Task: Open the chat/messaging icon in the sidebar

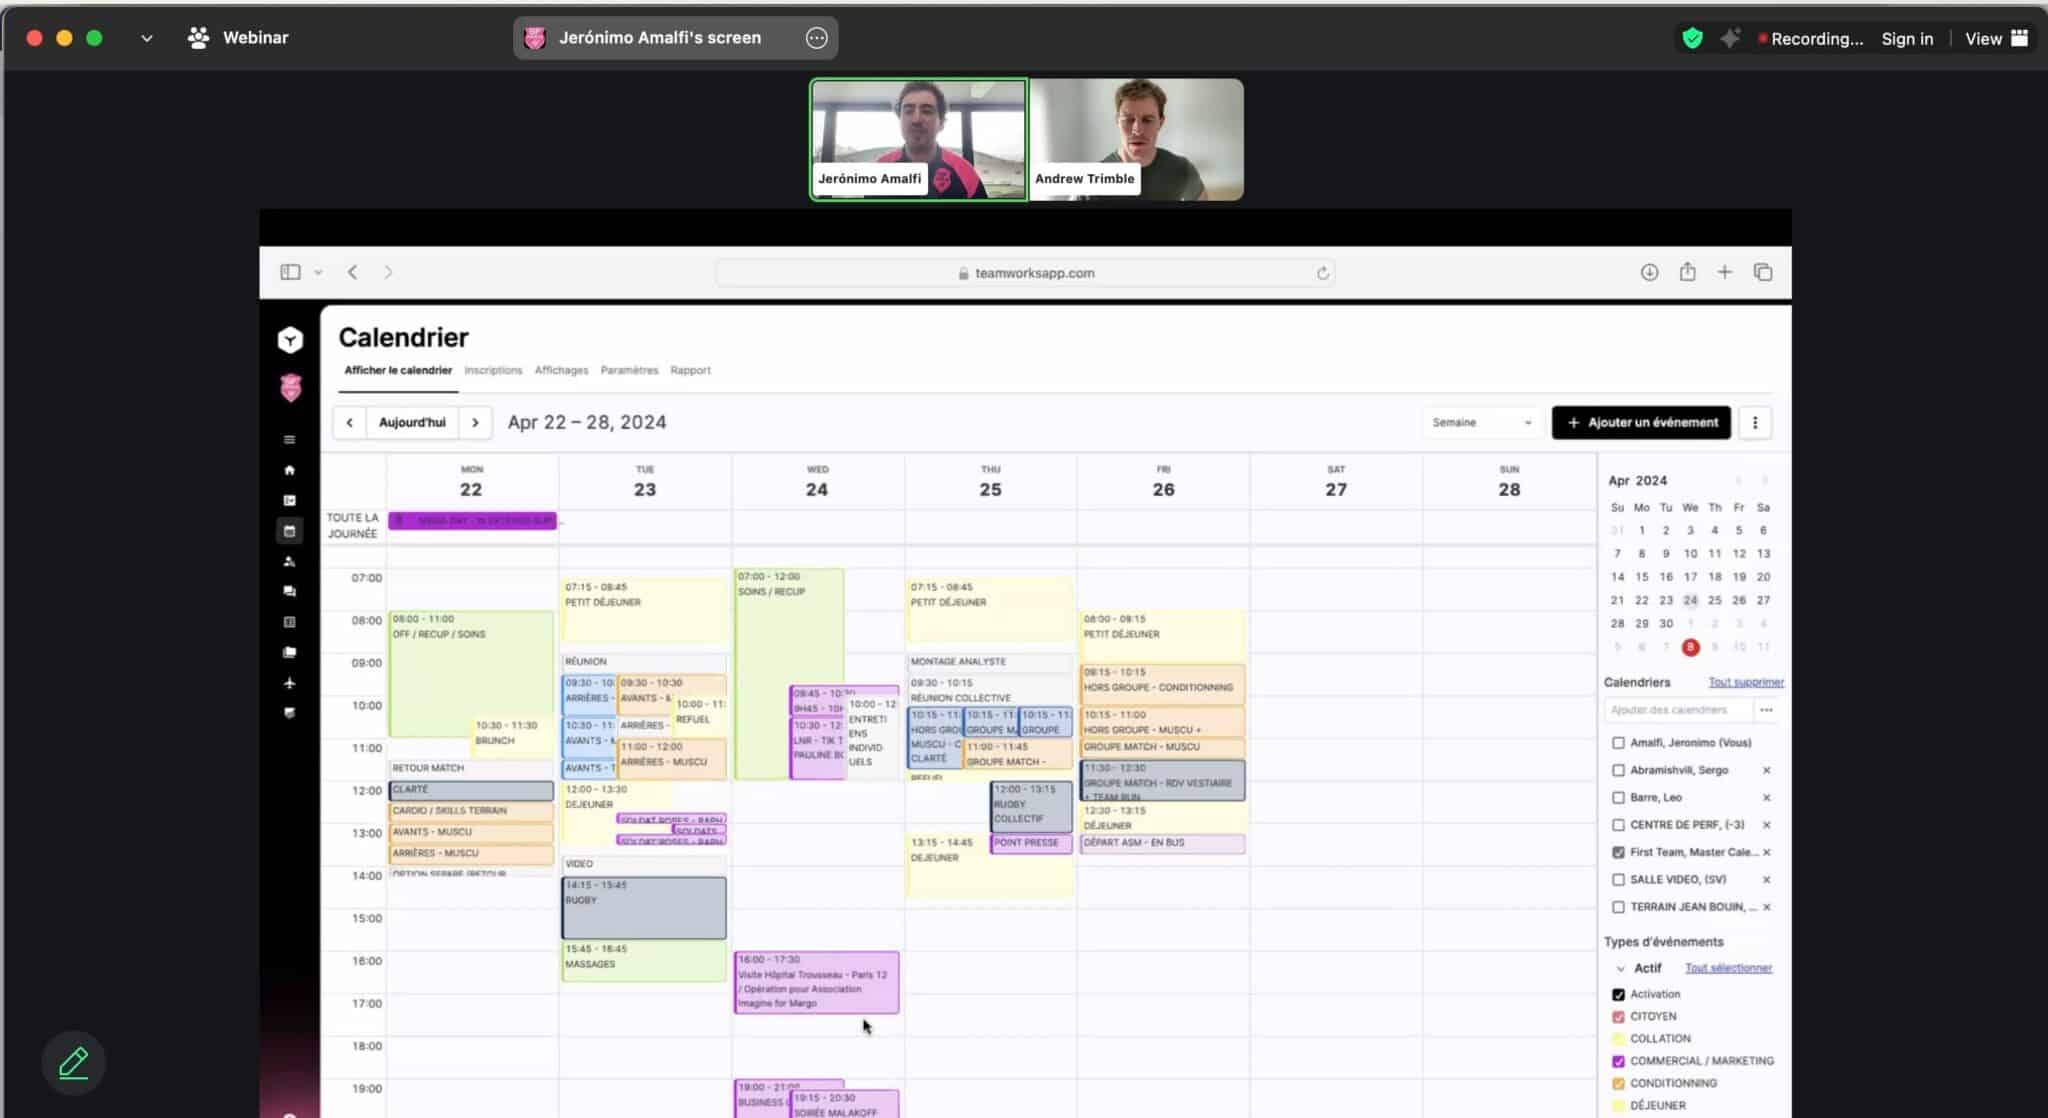Action: [x=289, y=591]
